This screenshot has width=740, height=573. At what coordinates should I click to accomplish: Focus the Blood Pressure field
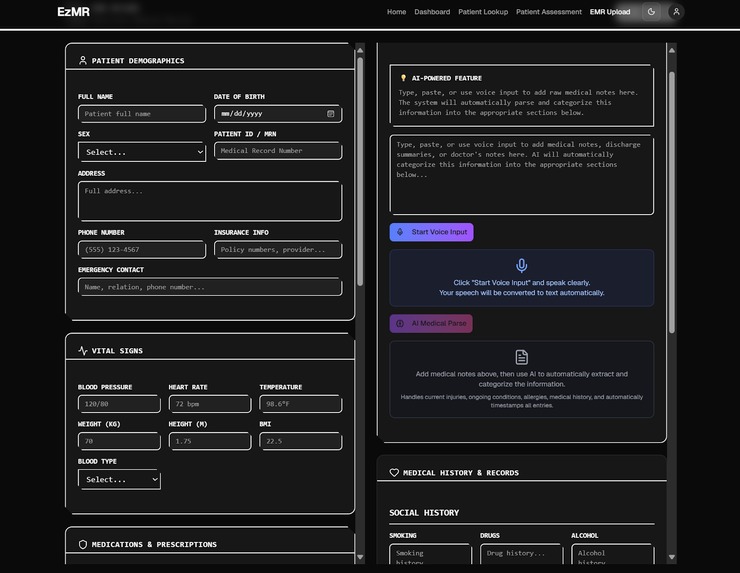click(119, 404)
